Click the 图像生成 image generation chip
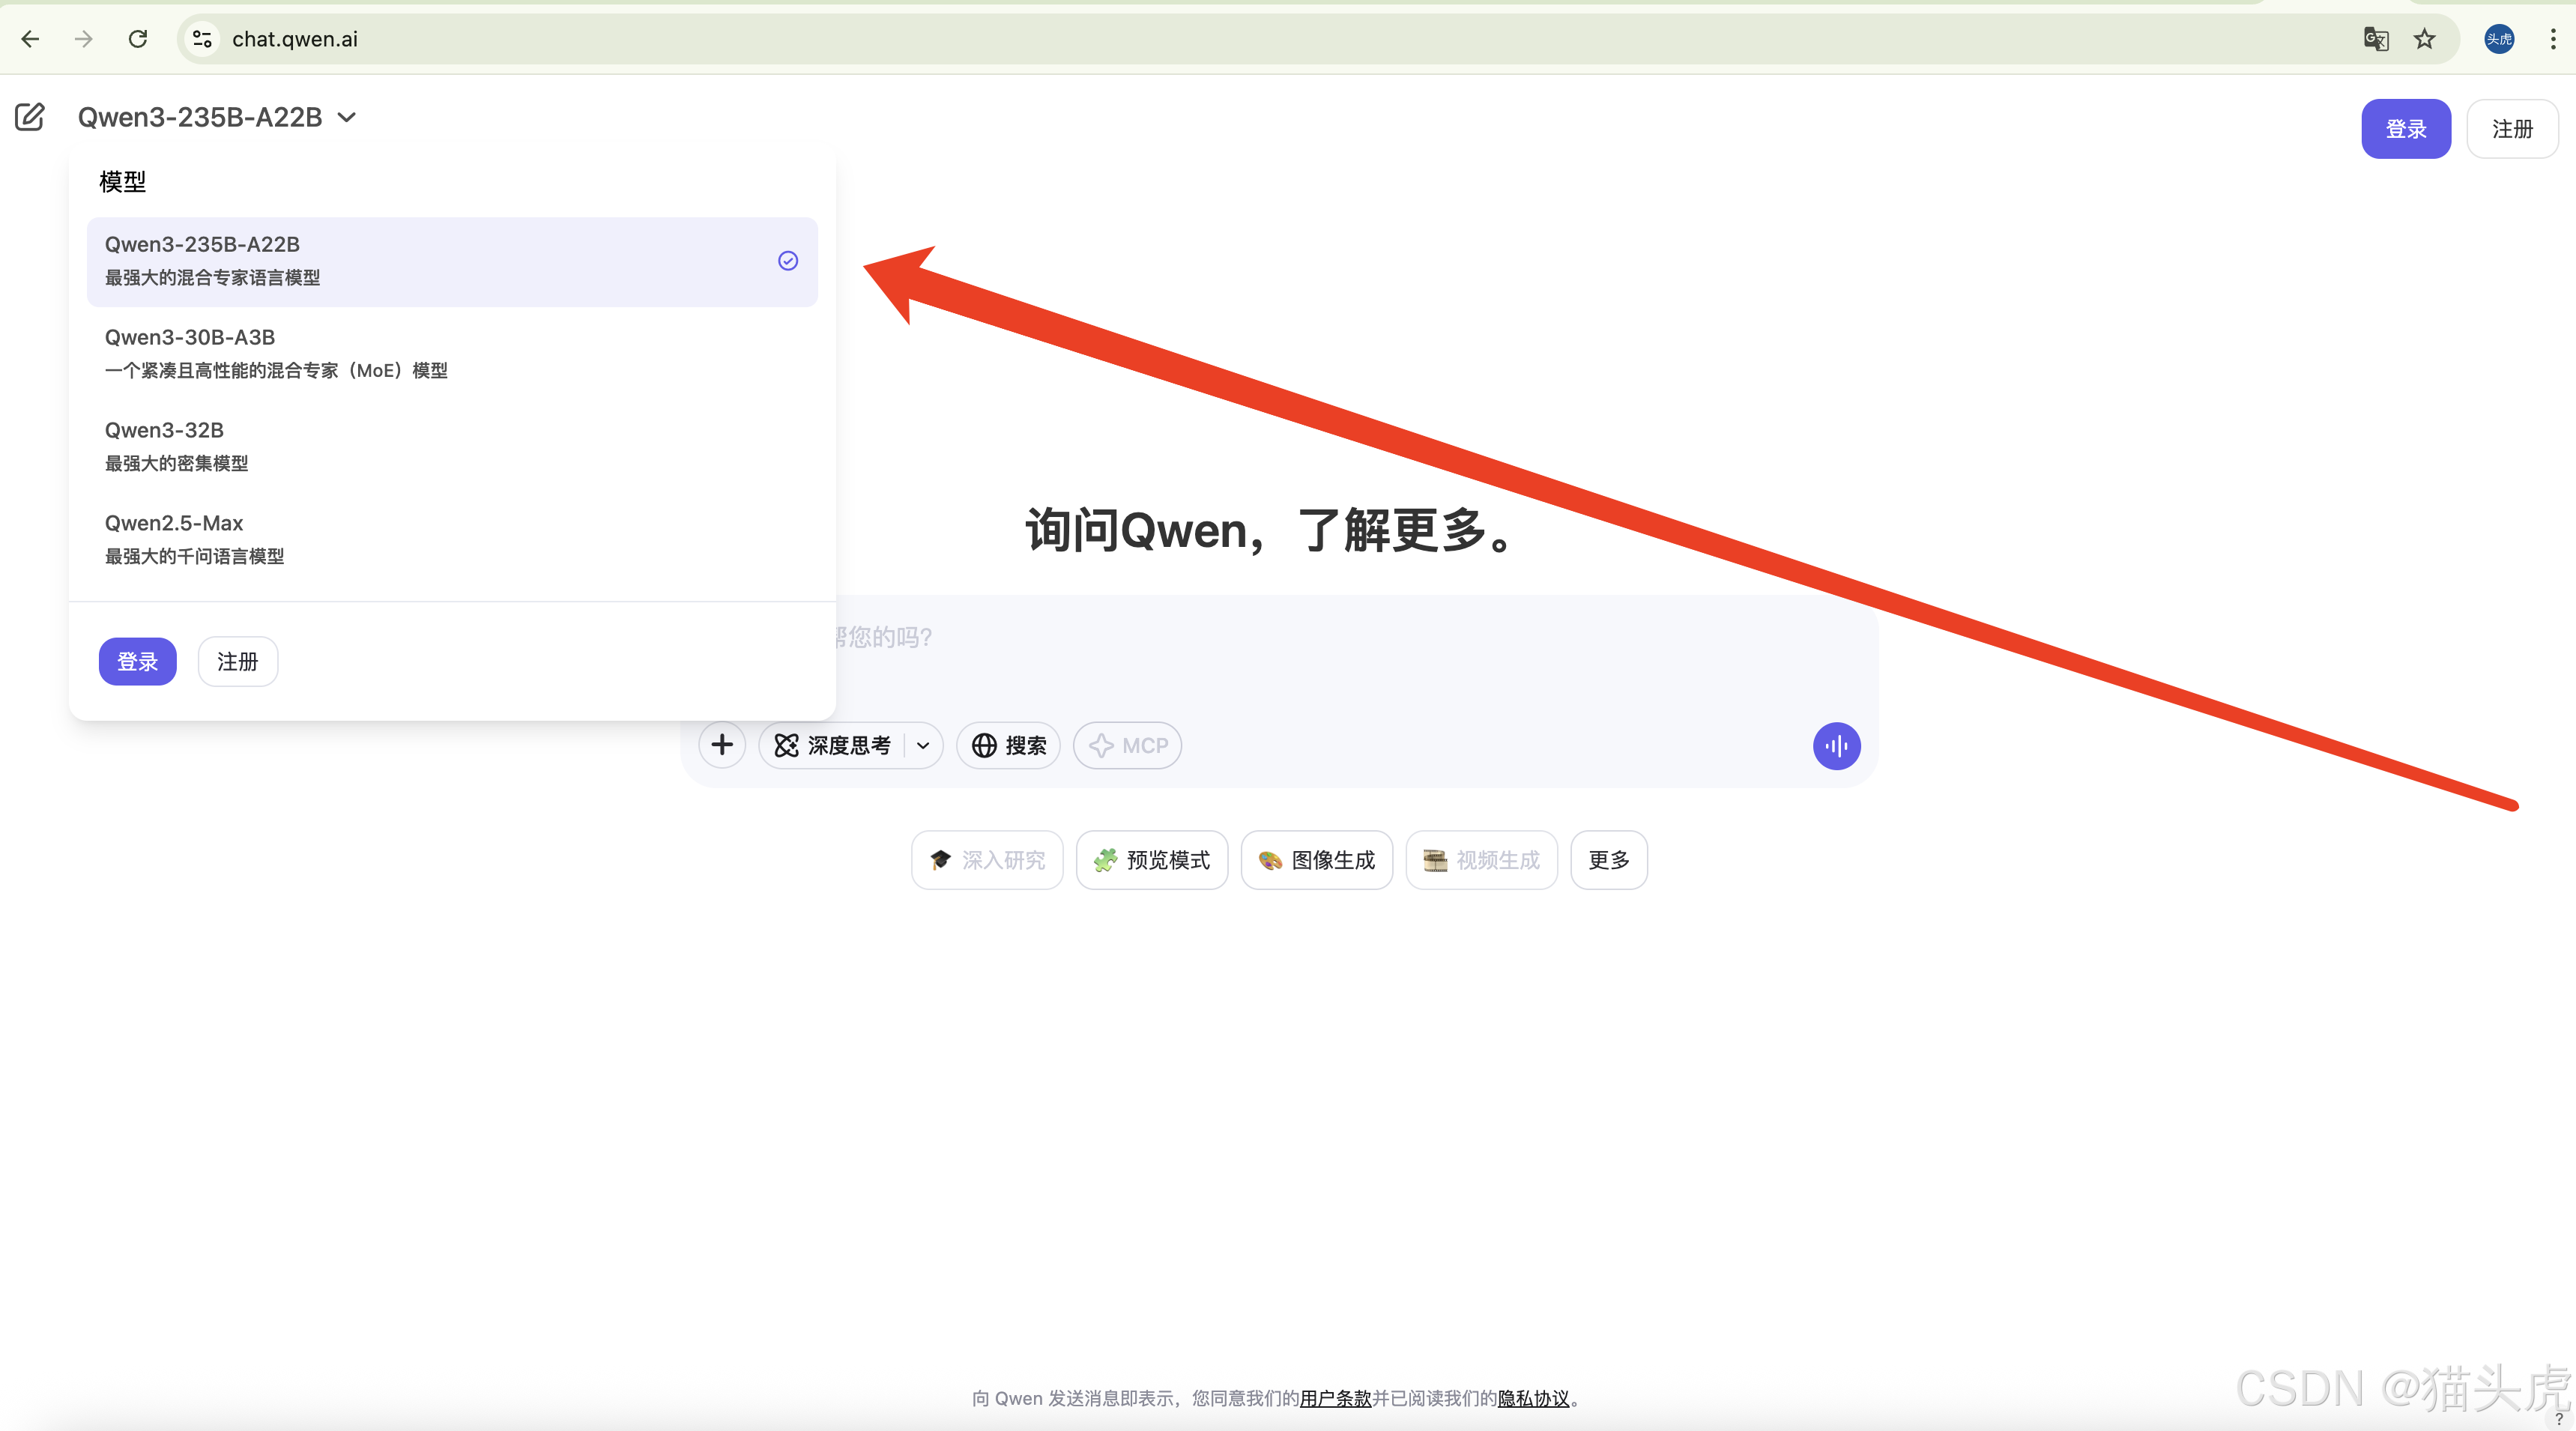Viewport: 2576px width, 1431px height. pos(1316,860)
